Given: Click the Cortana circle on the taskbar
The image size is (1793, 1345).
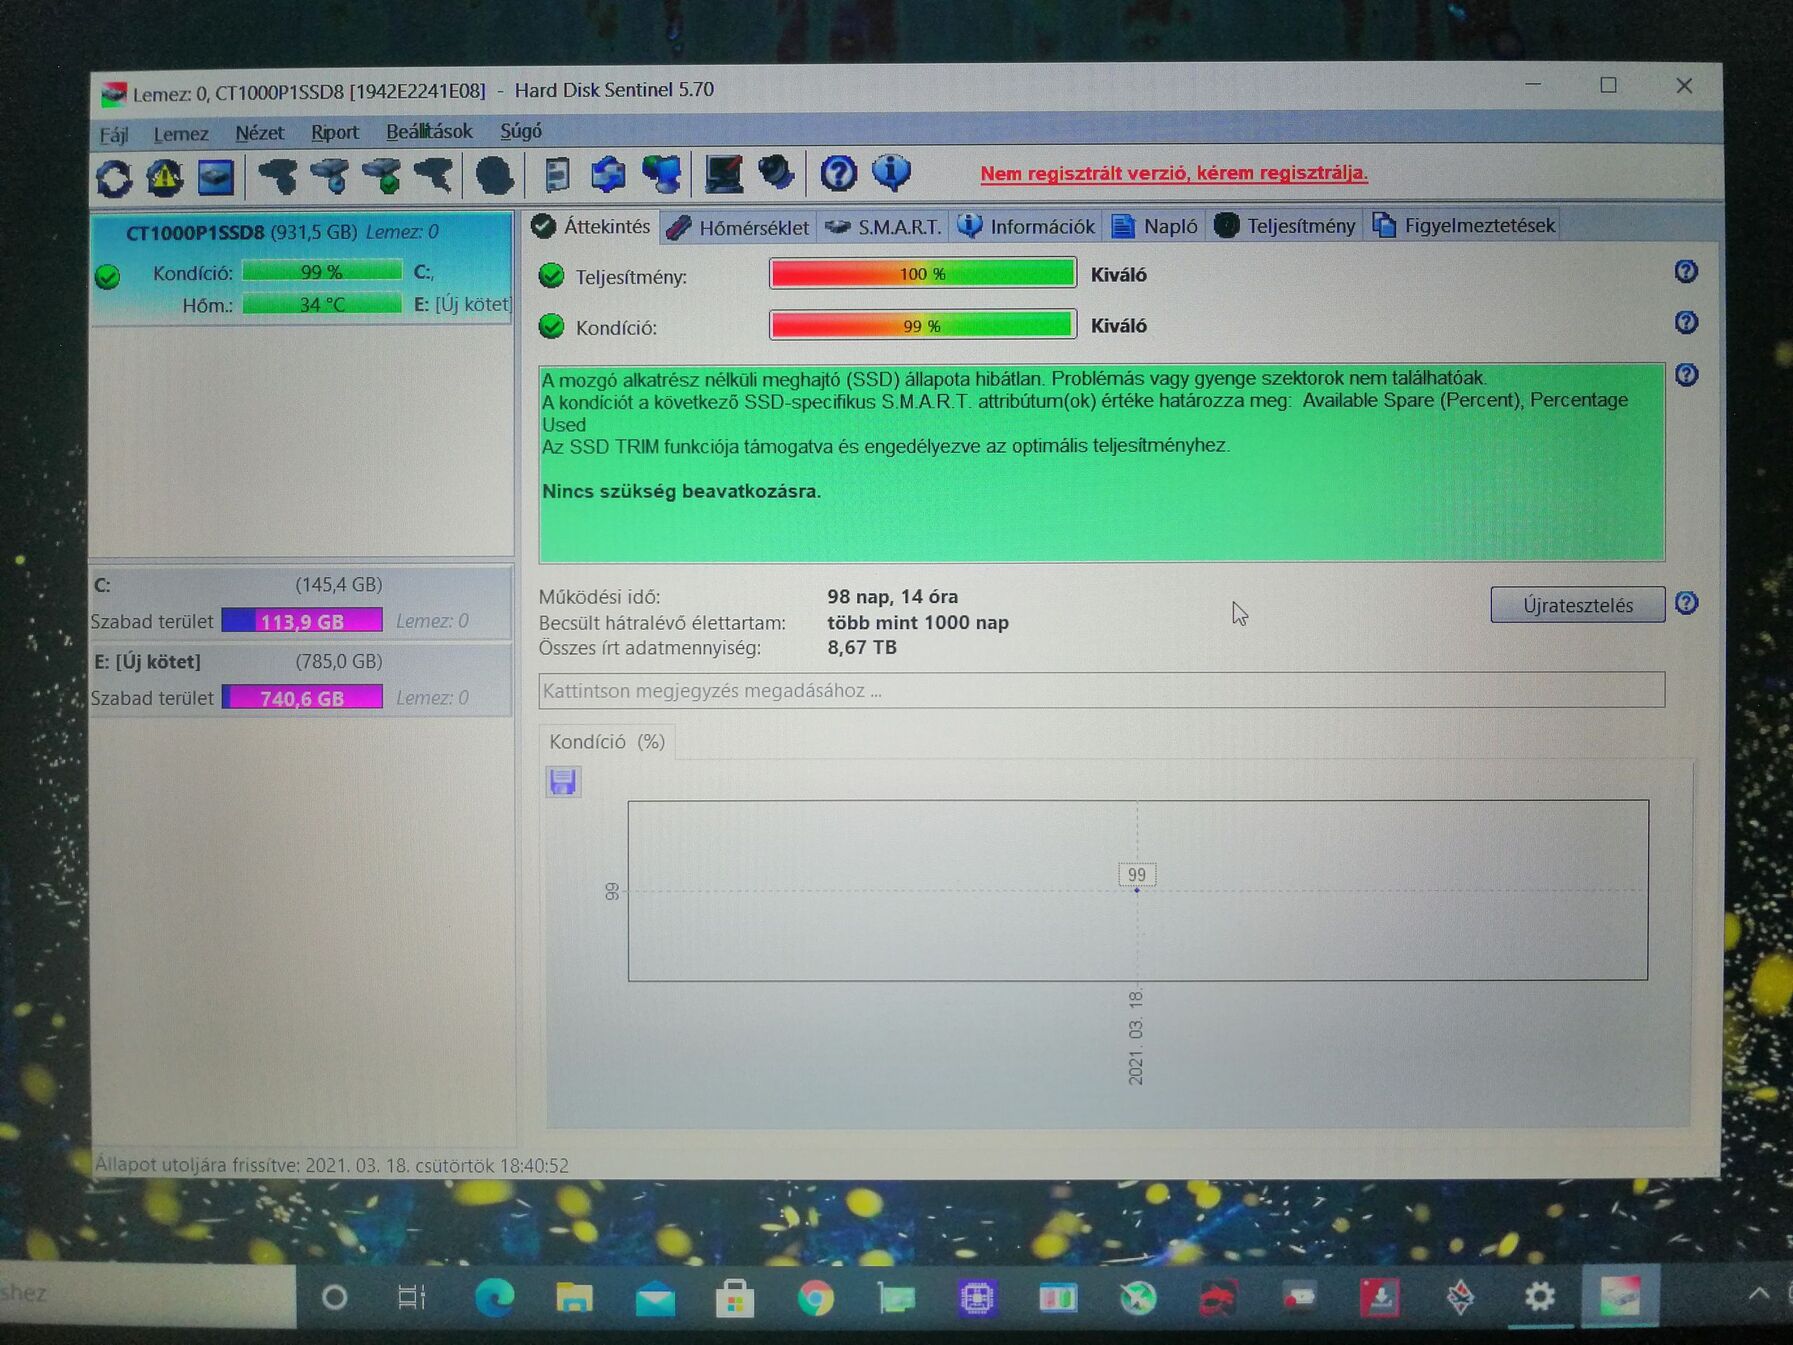Looking at the screenshot, I should (x=335, y=1298).
